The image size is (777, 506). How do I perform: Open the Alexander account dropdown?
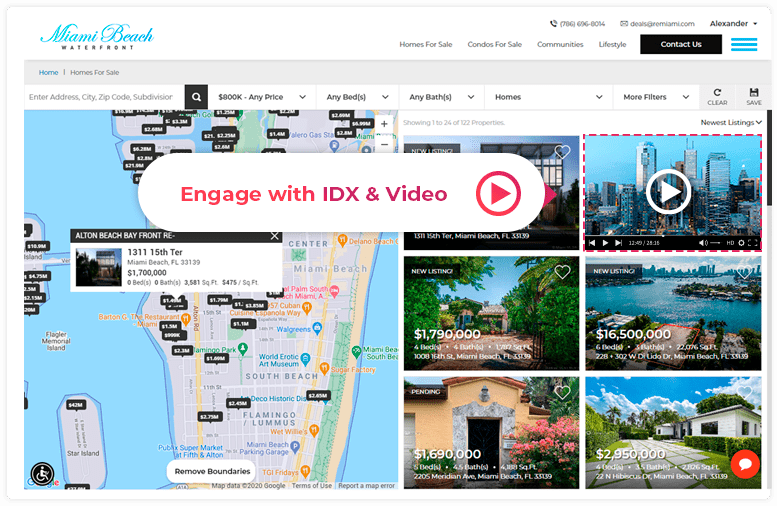(733, 24)
